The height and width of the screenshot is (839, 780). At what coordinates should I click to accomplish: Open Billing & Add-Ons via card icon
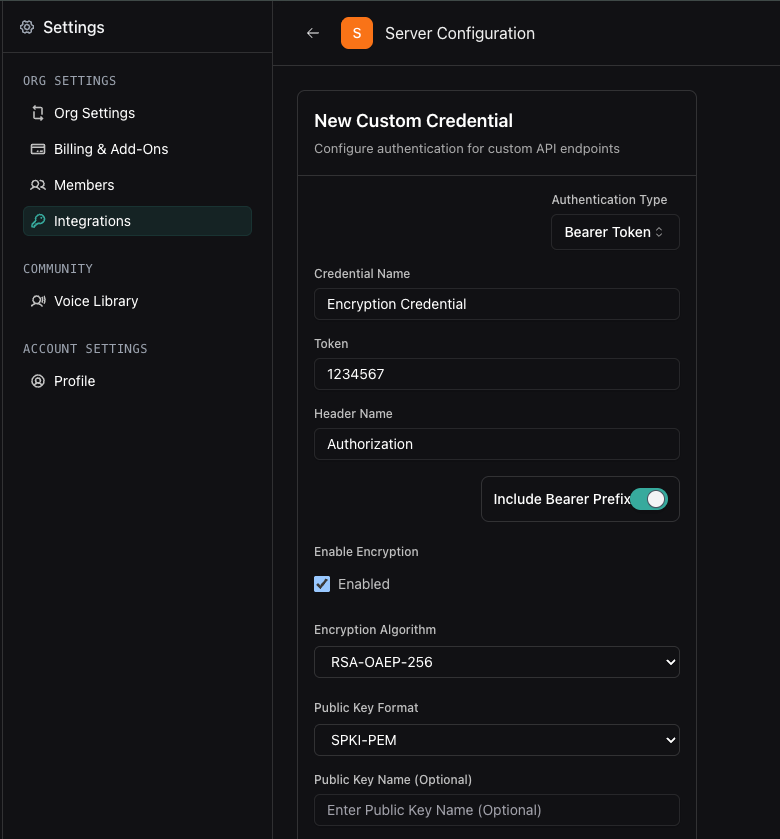tap(36, 149)
